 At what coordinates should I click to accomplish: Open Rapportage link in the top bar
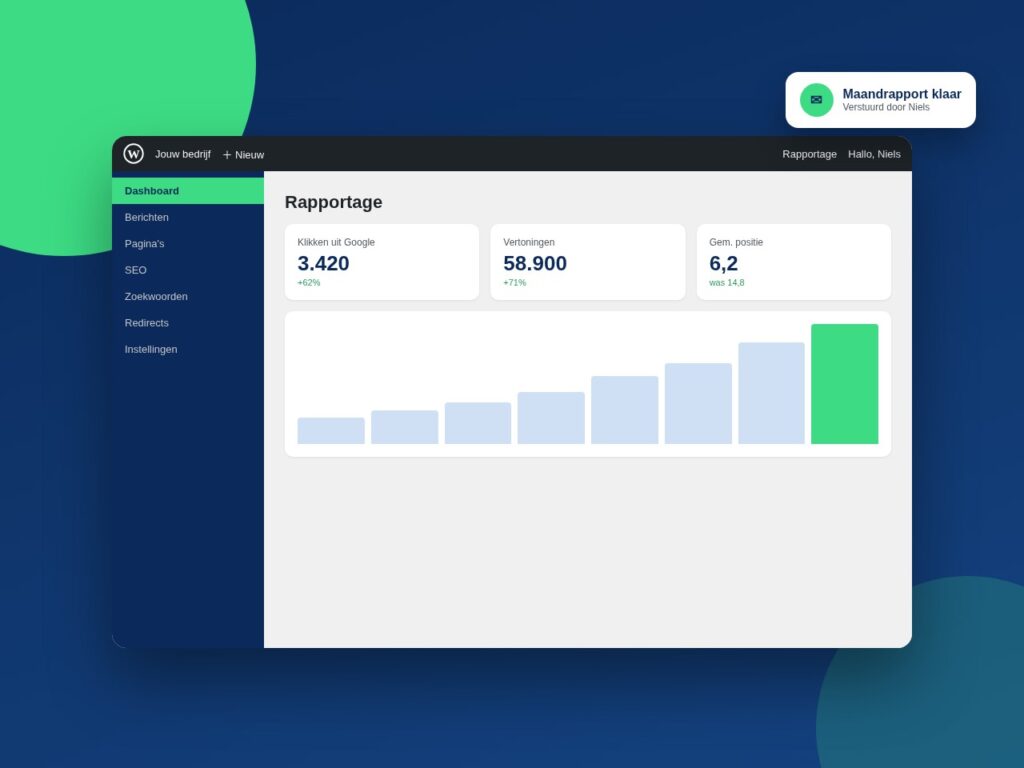809,154
